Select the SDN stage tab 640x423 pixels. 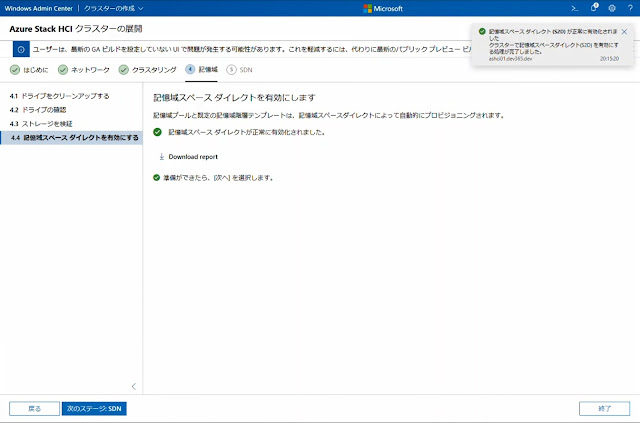[x=239, y=70]
